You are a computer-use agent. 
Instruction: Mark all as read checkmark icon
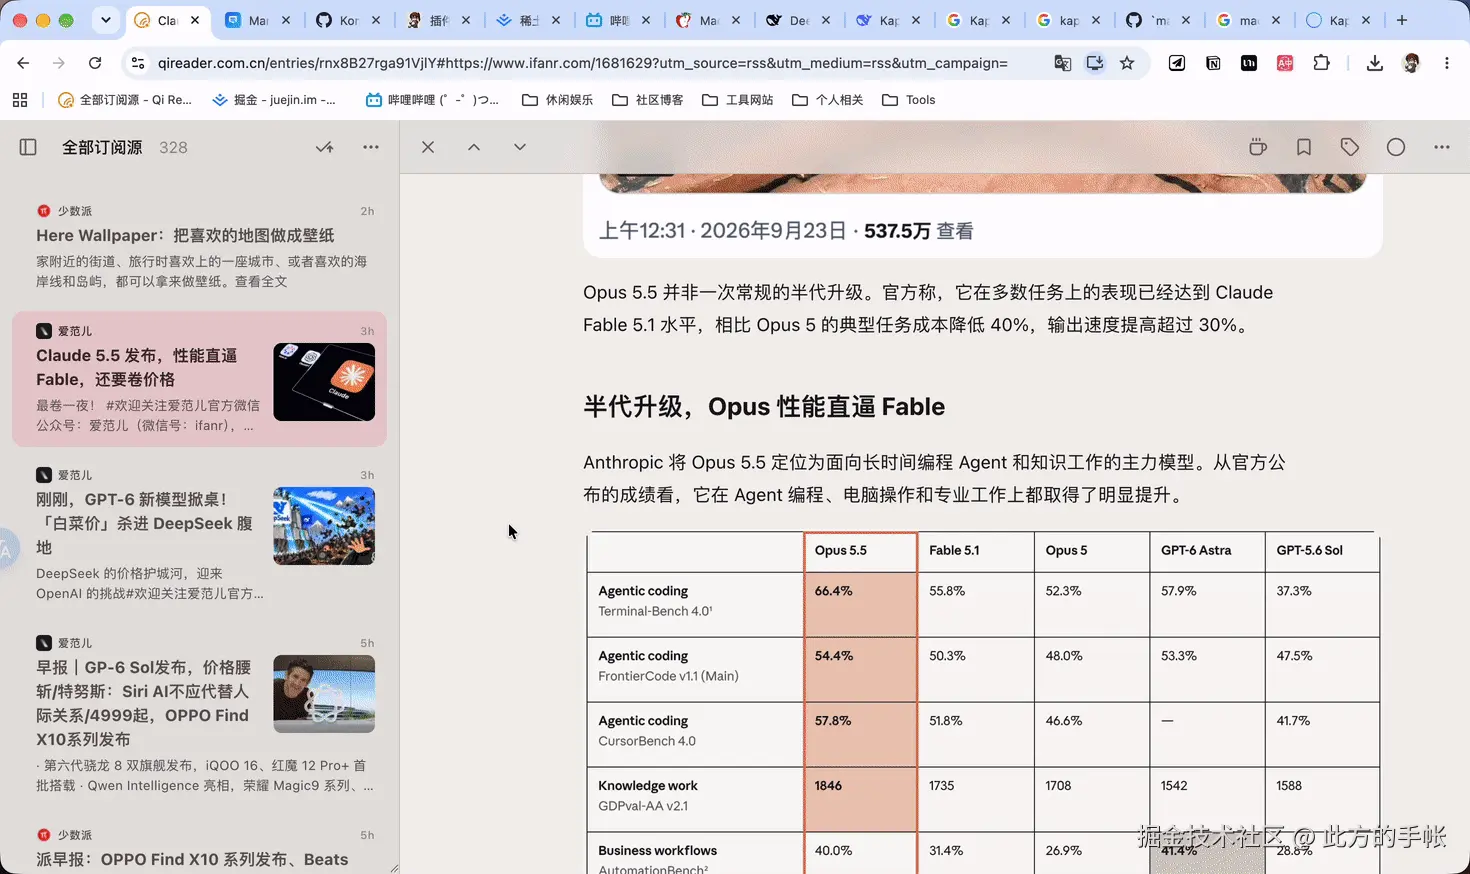pyautogui.click(x=324, y=147)
